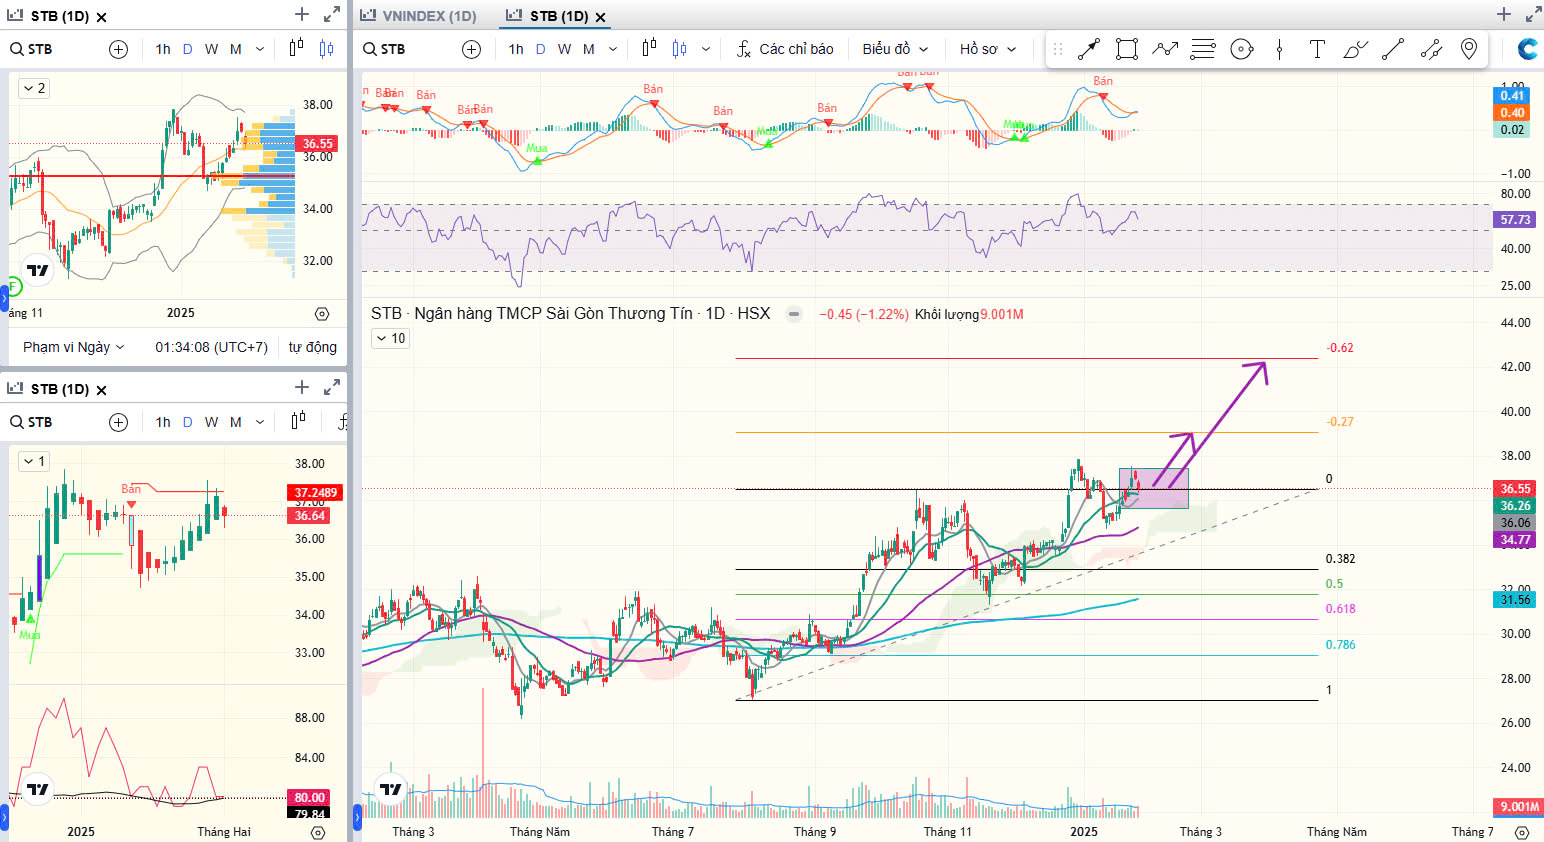Open main chart settings gear icon
This screenshot has width=1544, height=842.
1521,832
